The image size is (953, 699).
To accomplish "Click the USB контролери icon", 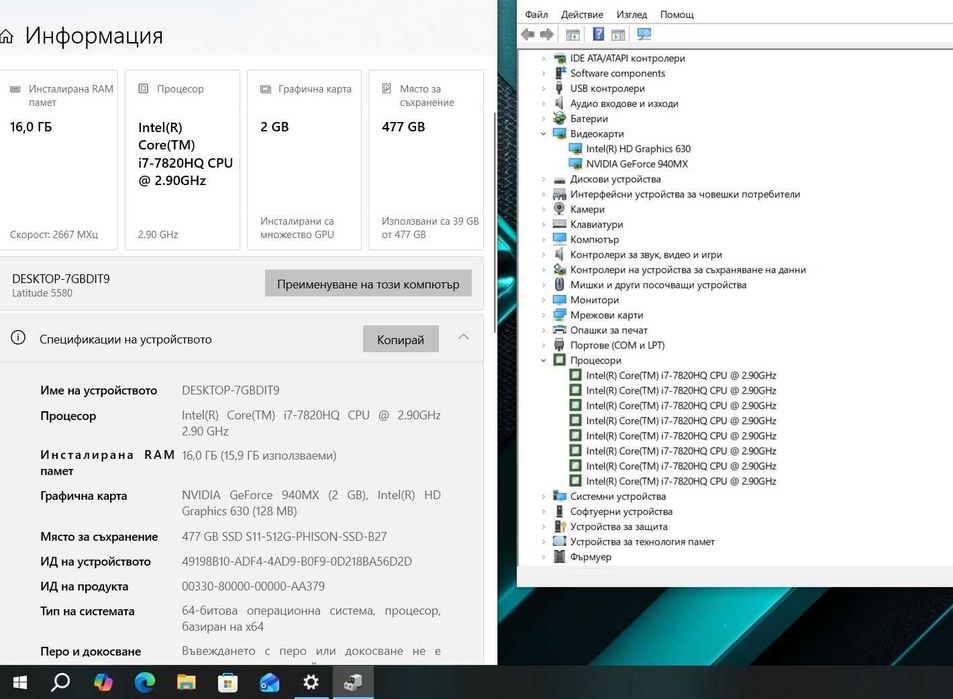I will click(x=559, y=88).
